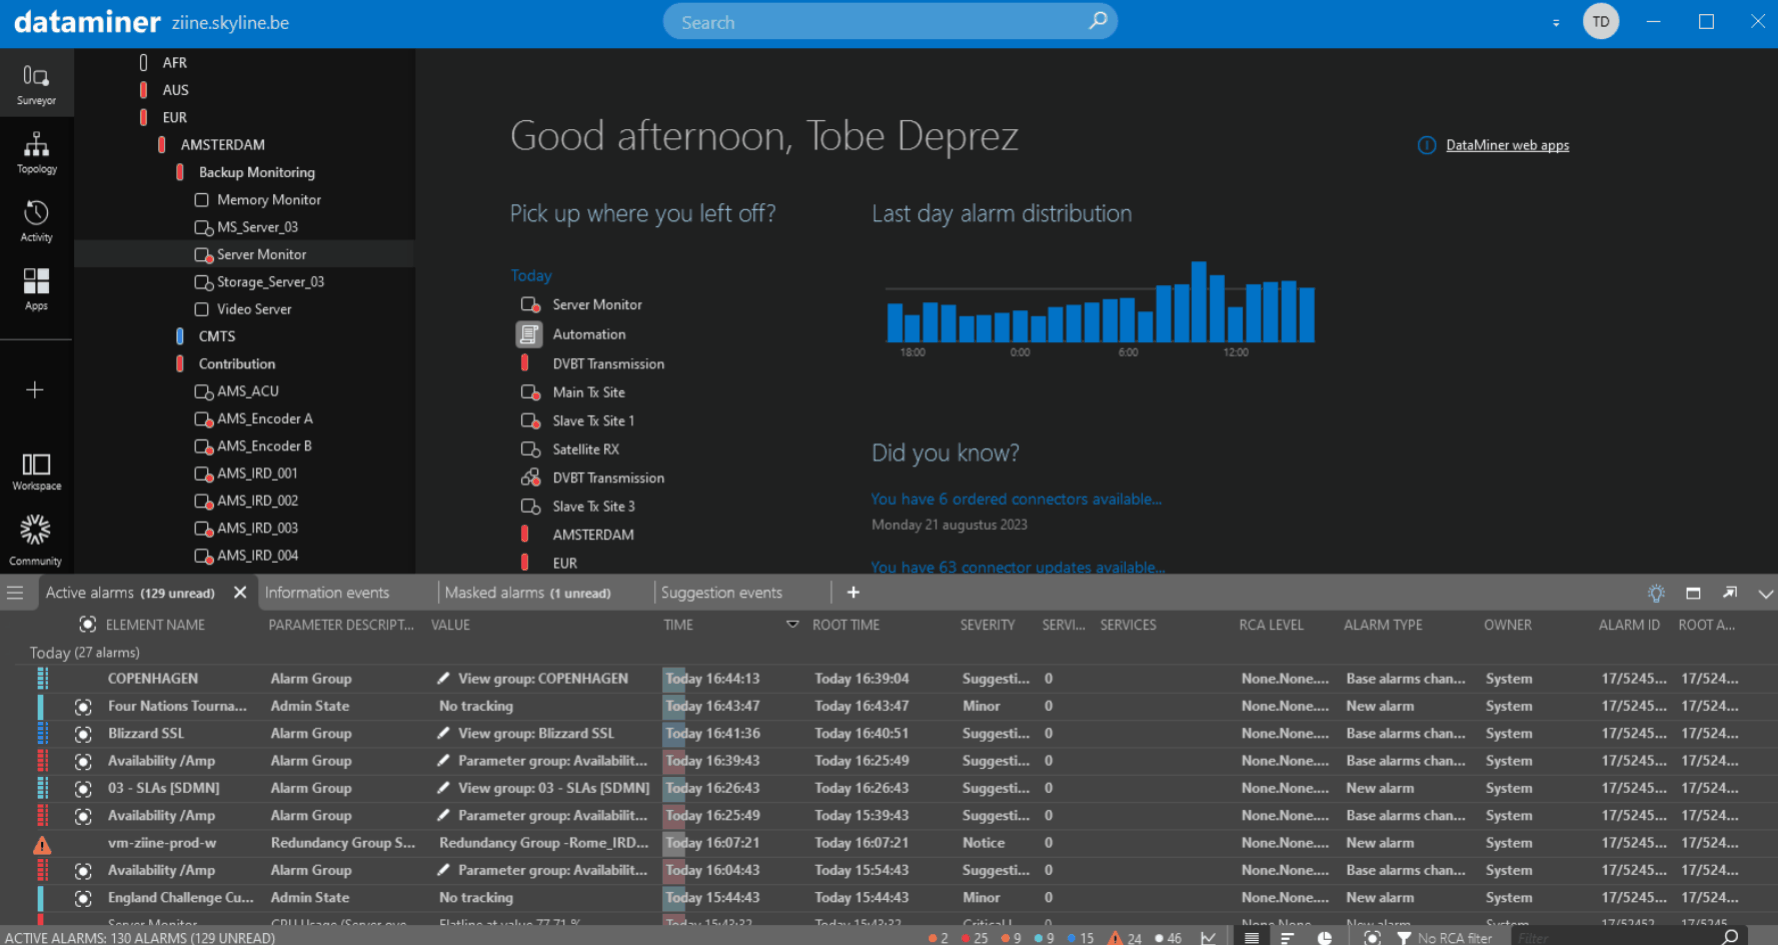Switch to default list view icon in status bar
Image resolution: width=1778 pixels, height=945 pixels.
coord(1251,938)
